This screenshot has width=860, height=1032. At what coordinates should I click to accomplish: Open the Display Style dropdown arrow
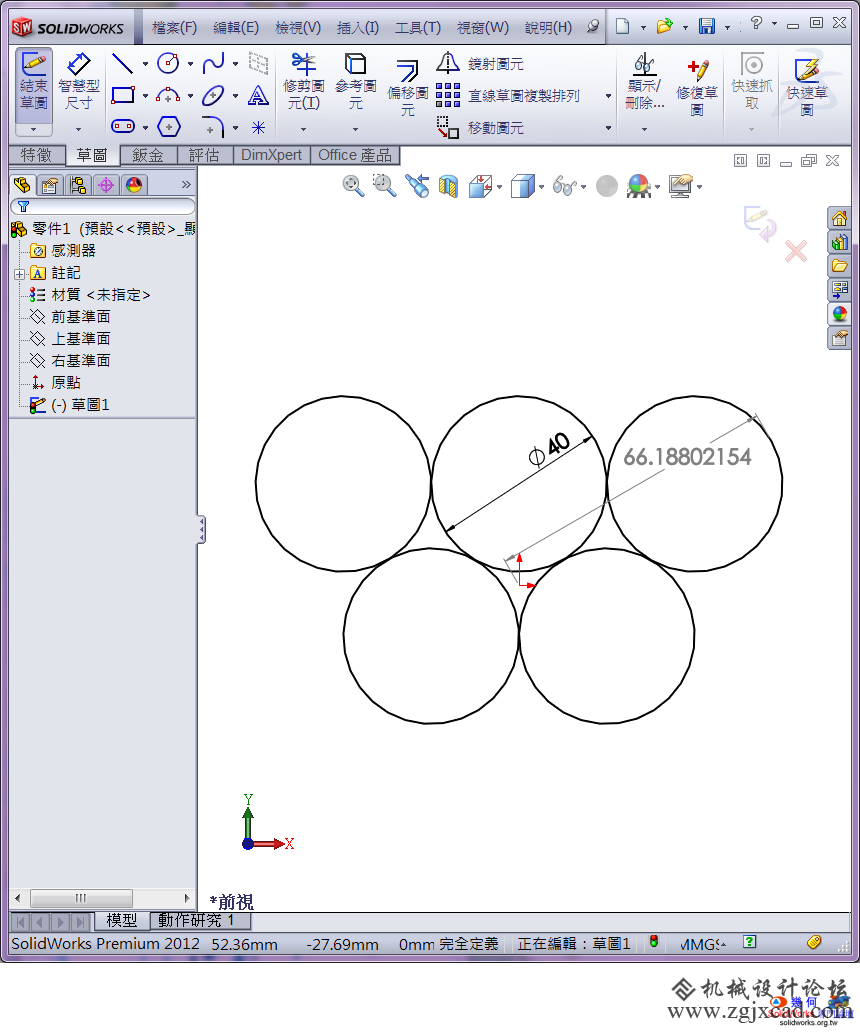pos(541,187)
